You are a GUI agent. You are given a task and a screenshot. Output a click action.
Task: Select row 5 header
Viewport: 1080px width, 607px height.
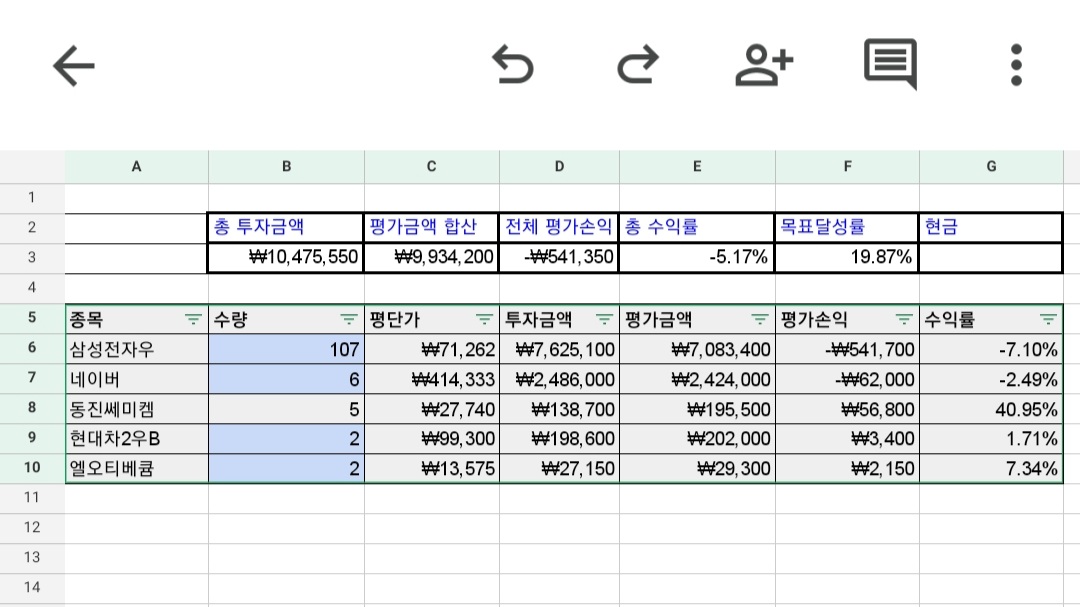pos(32,318)
